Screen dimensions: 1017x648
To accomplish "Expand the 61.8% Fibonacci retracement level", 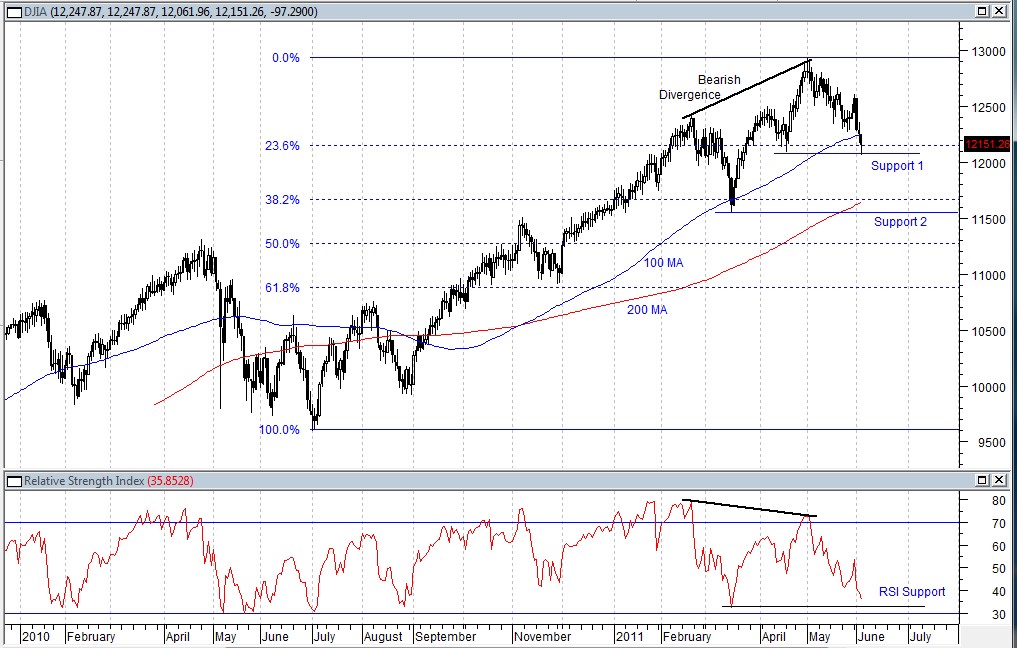I will [281, 288].
